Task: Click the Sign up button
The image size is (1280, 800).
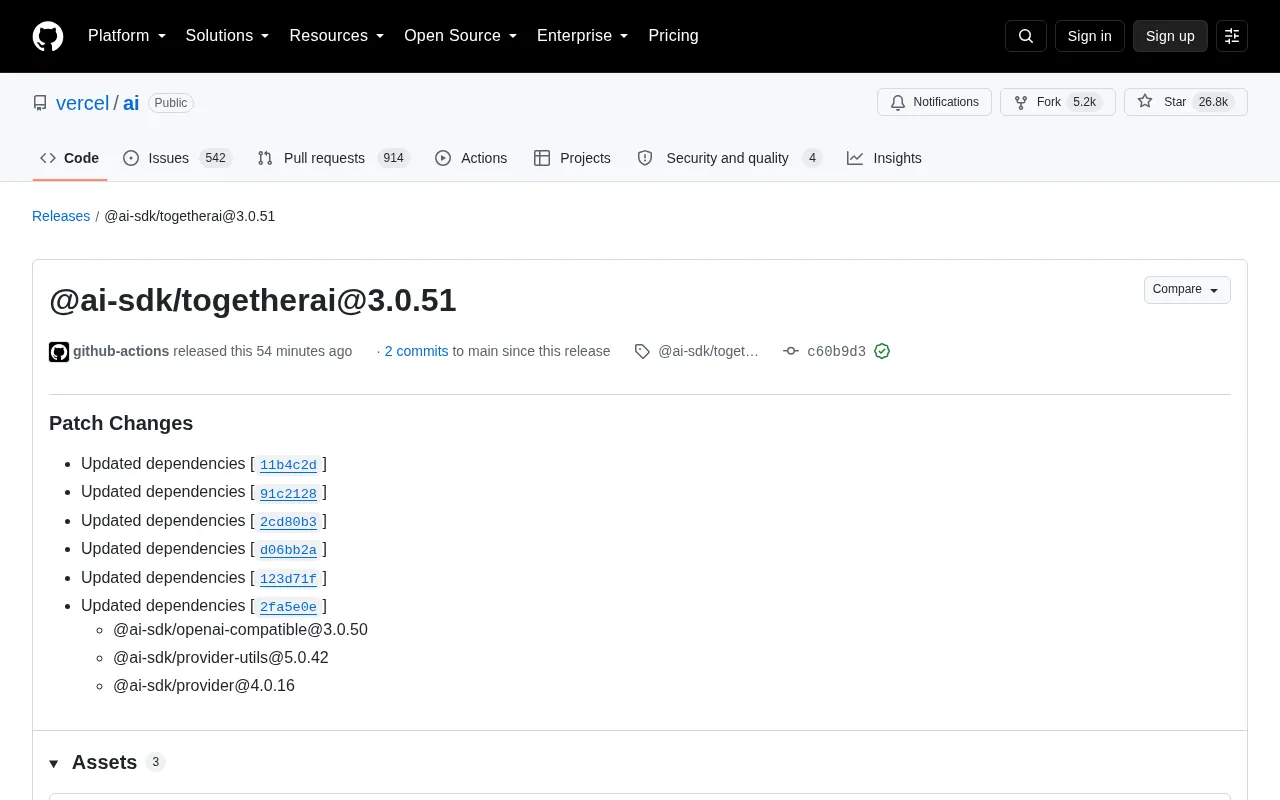Action: [1170, 36]
